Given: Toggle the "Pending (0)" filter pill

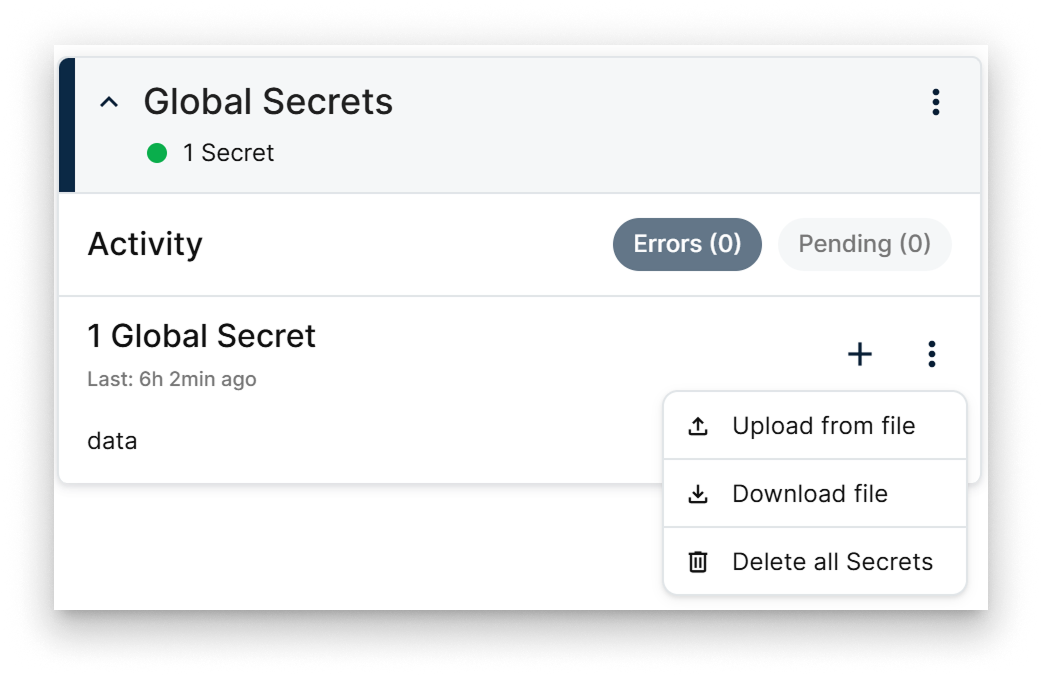Looking at the screenshot, I should pos(864,243).
